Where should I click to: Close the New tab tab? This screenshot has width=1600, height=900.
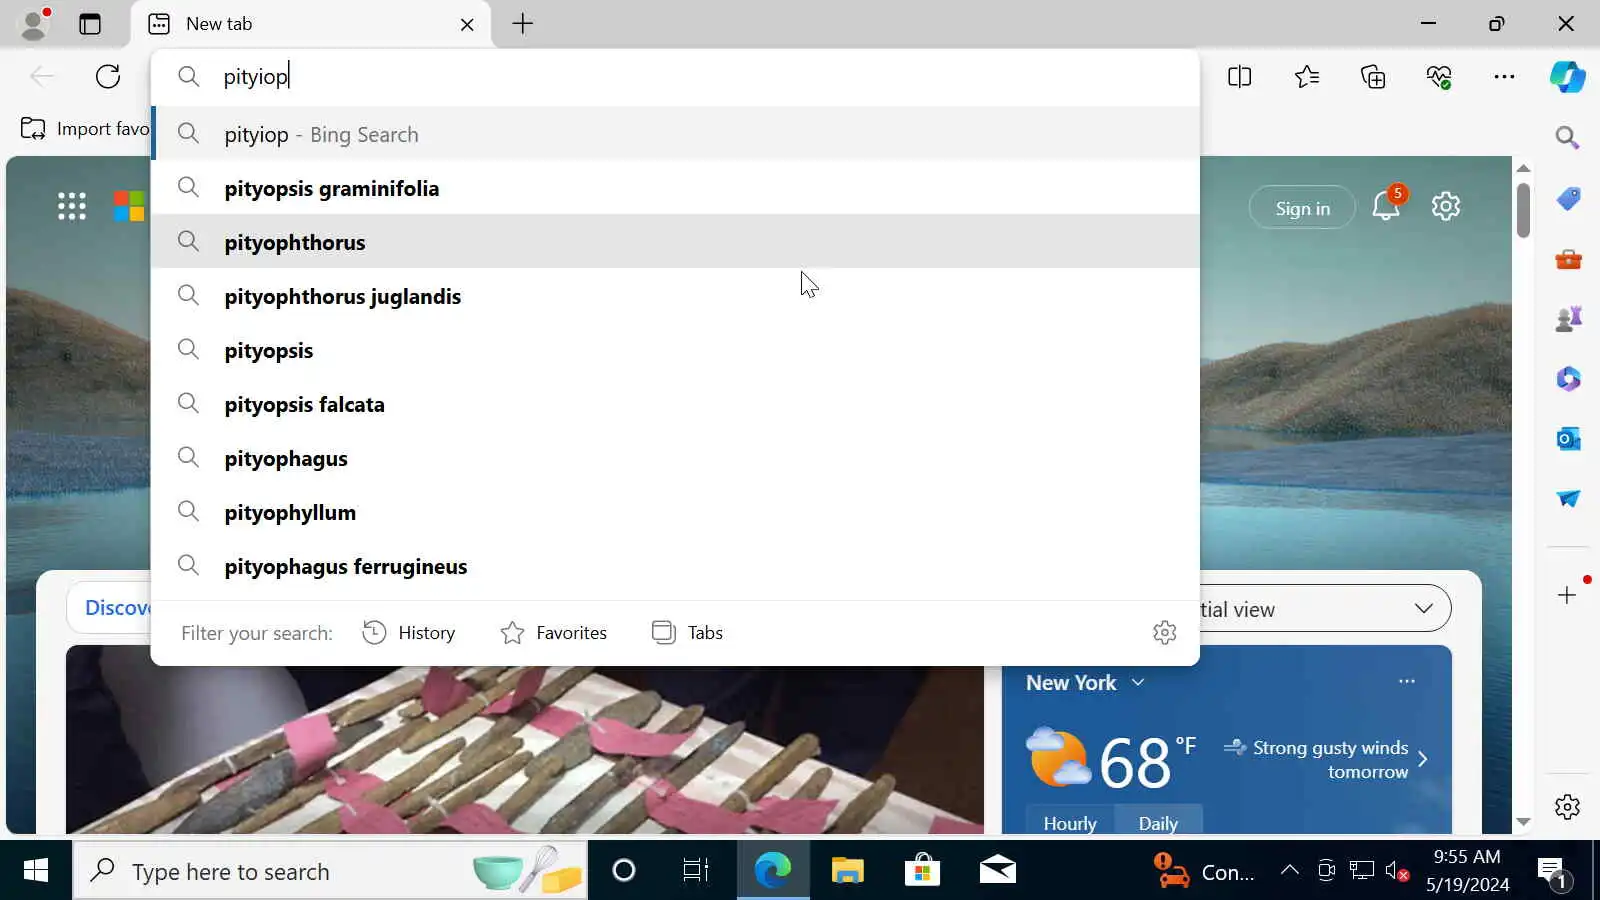467,24
